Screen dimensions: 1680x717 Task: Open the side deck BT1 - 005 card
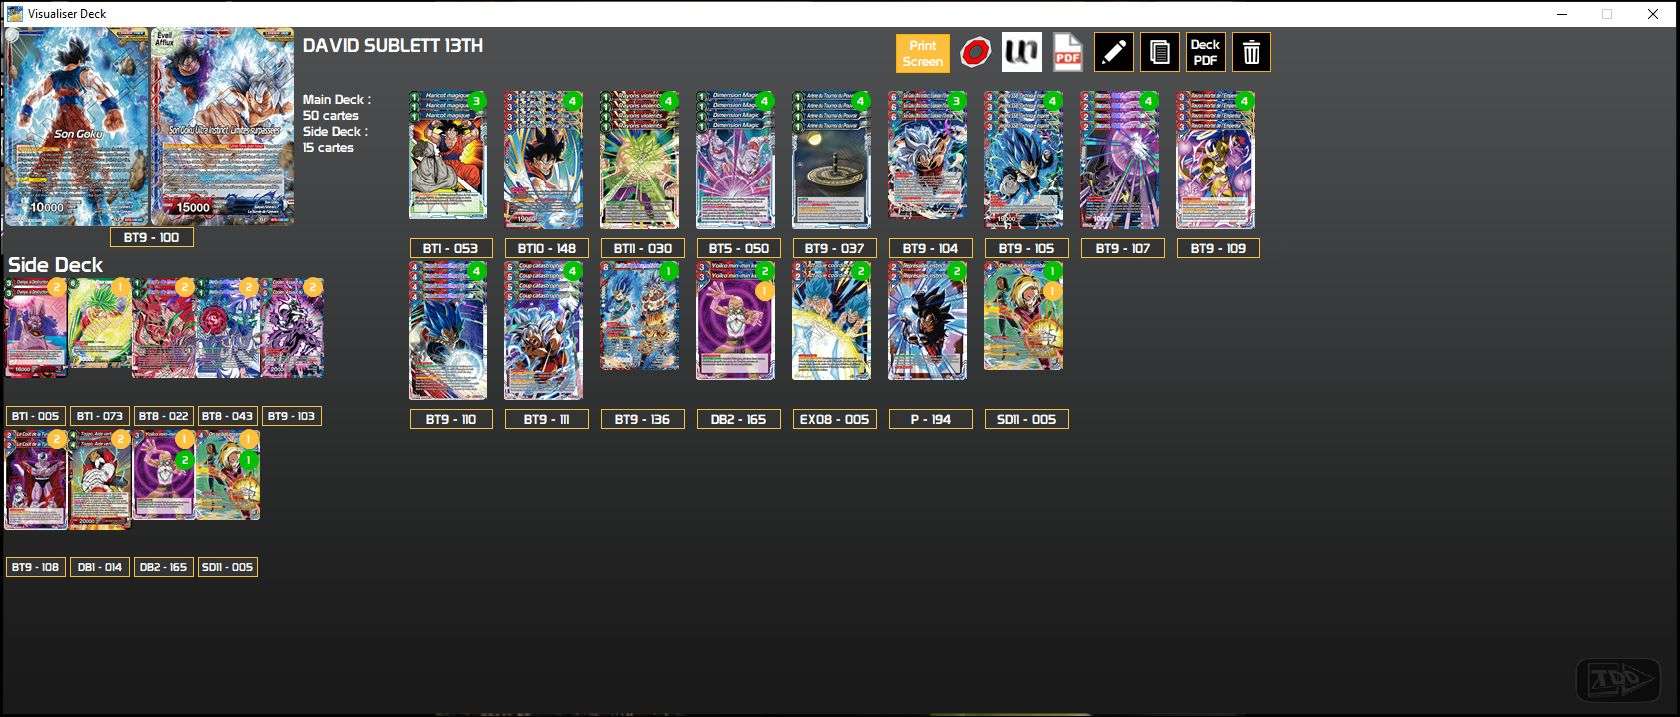pos(36,328)
